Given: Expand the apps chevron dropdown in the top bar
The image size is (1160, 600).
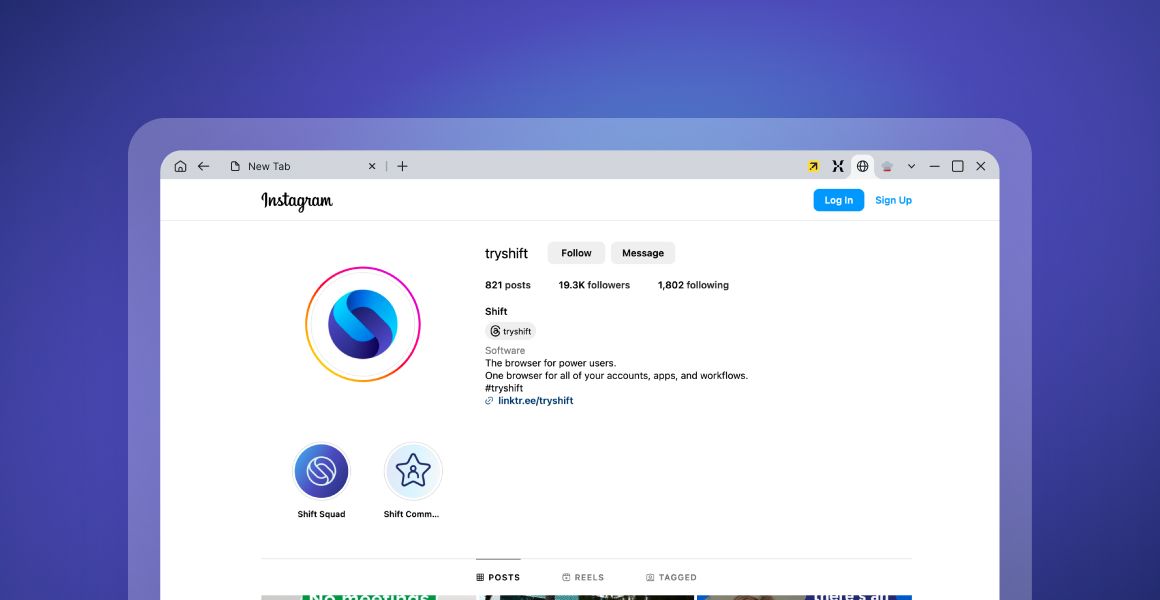Looking at the screenshot, I should 911,166.
